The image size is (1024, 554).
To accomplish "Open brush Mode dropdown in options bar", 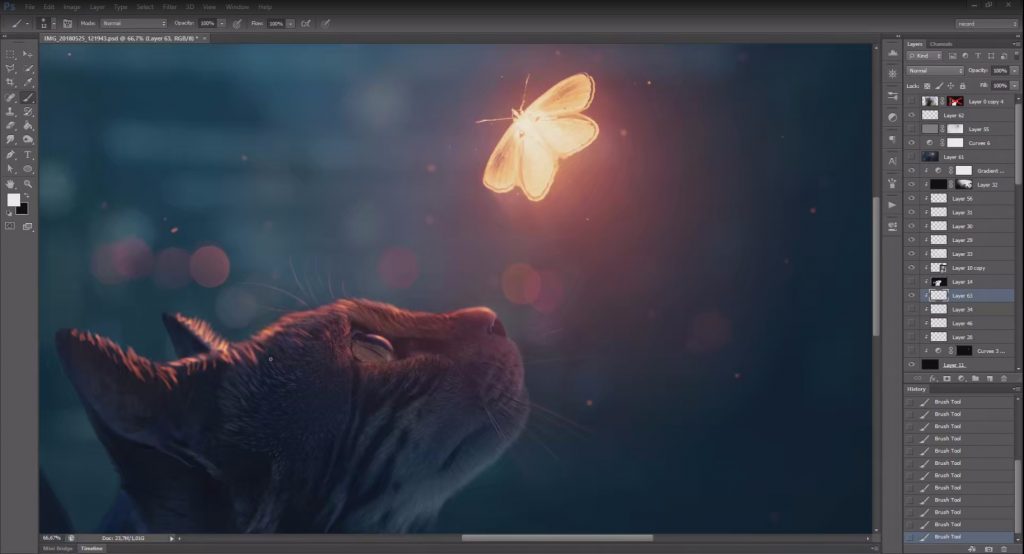I will [133, 24].
